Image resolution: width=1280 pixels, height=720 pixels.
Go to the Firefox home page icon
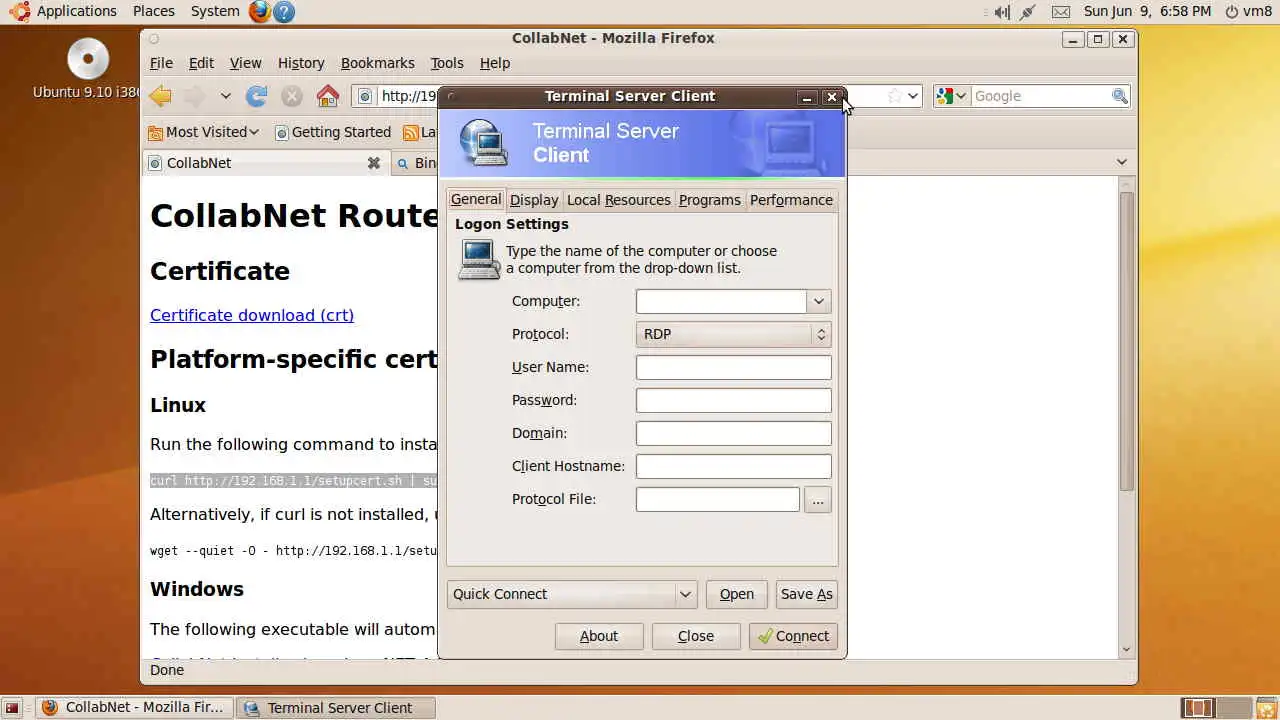tap(328, 96)
